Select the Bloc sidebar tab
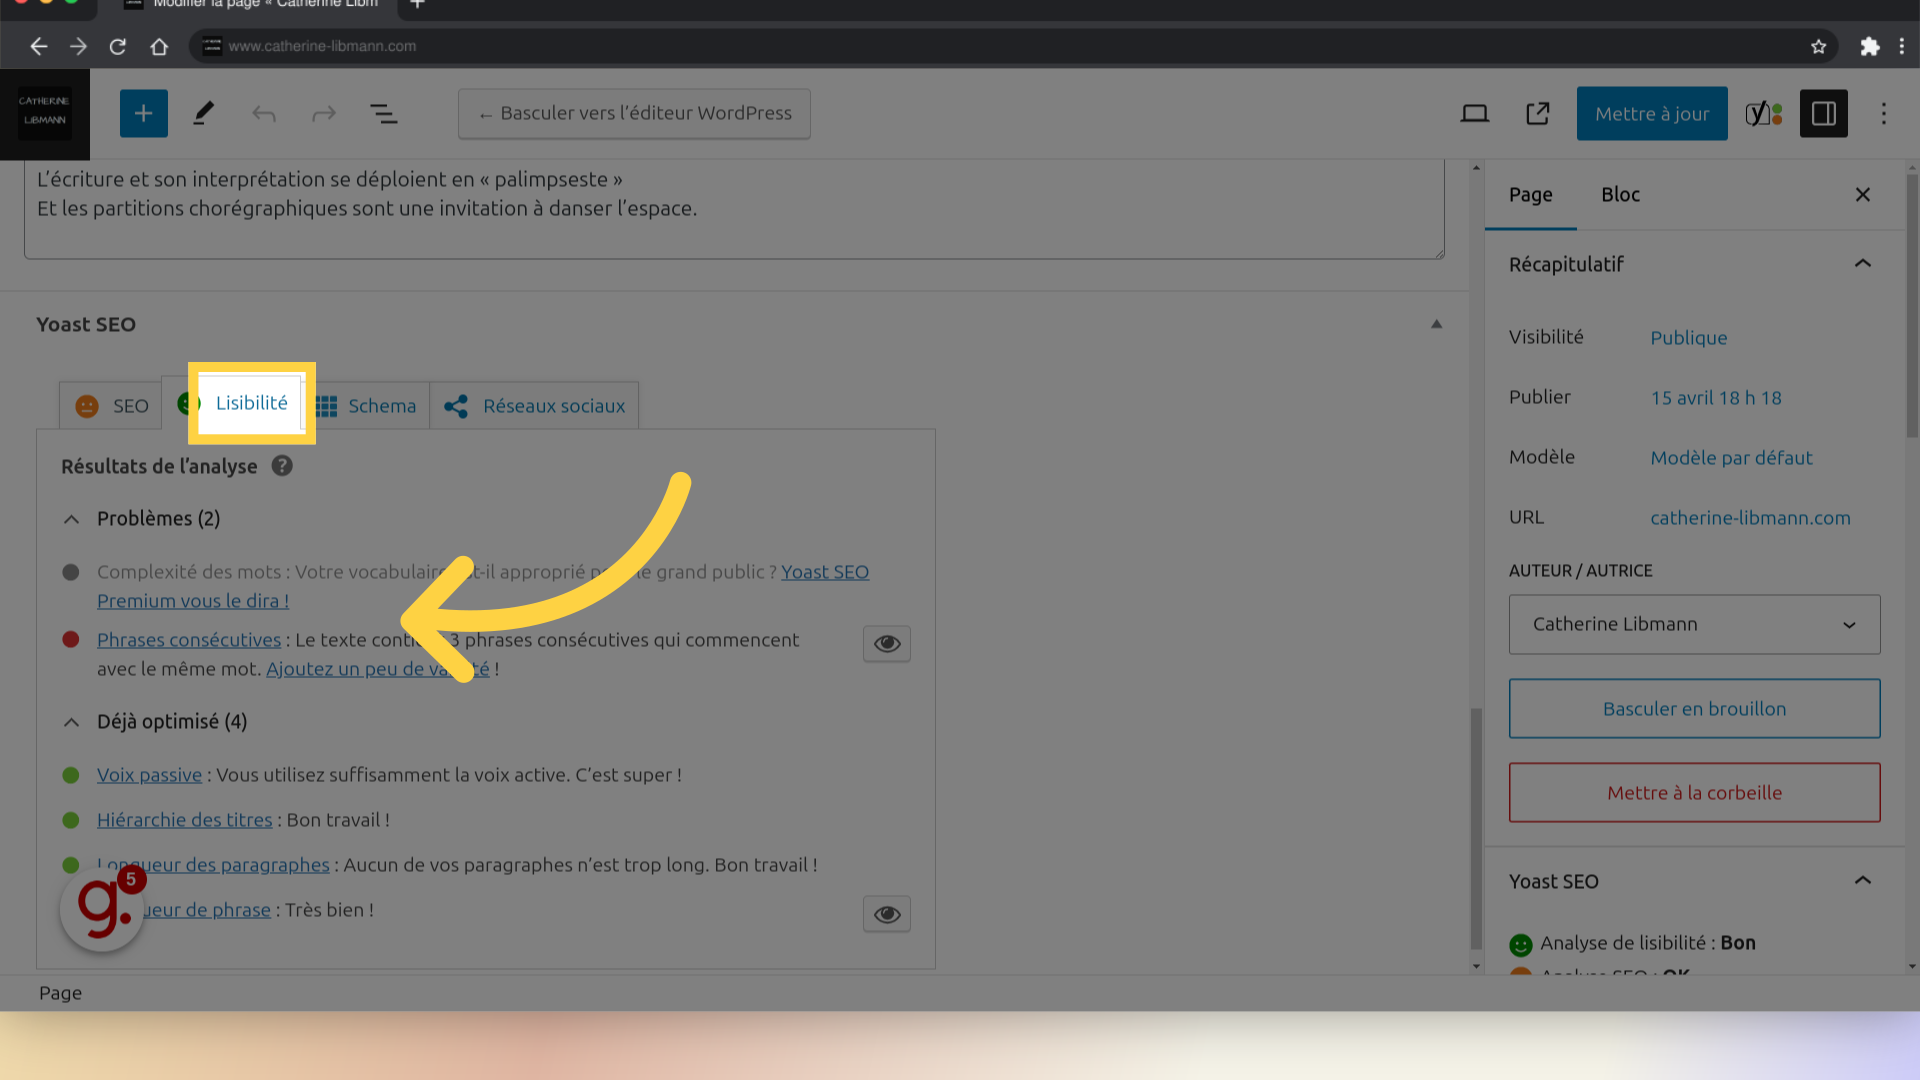 [1620, 195]
